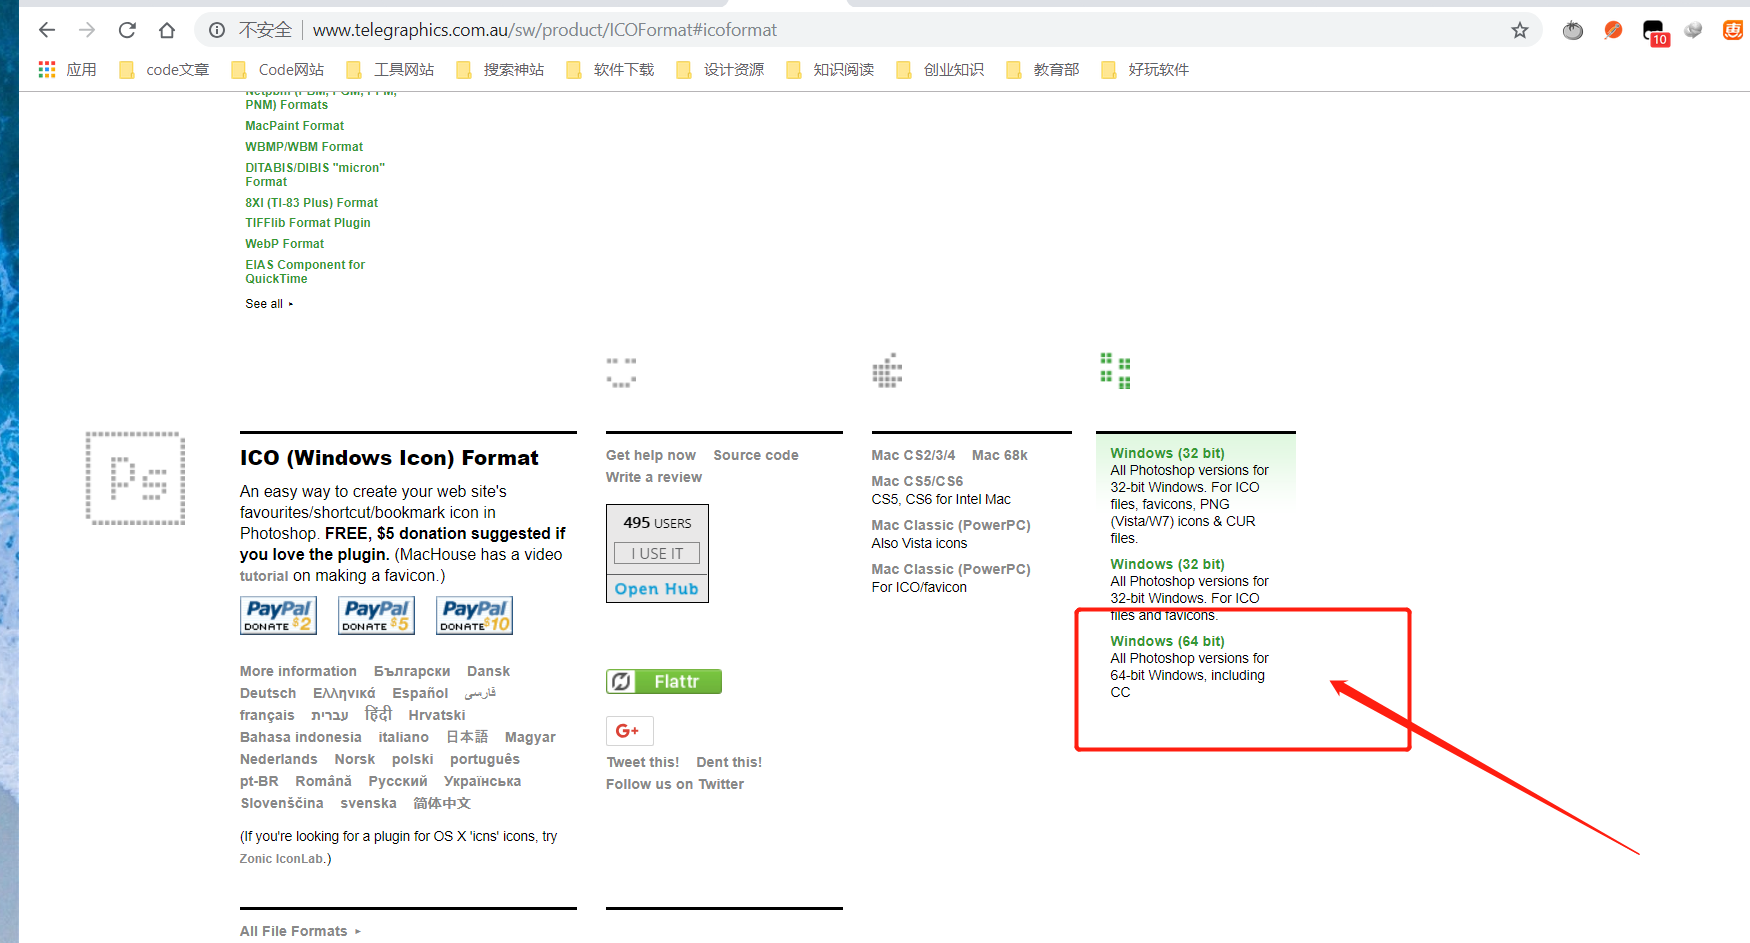1750x943 pixels.
Task: Donate $10 via PayPal button
Action: point(474,615)
